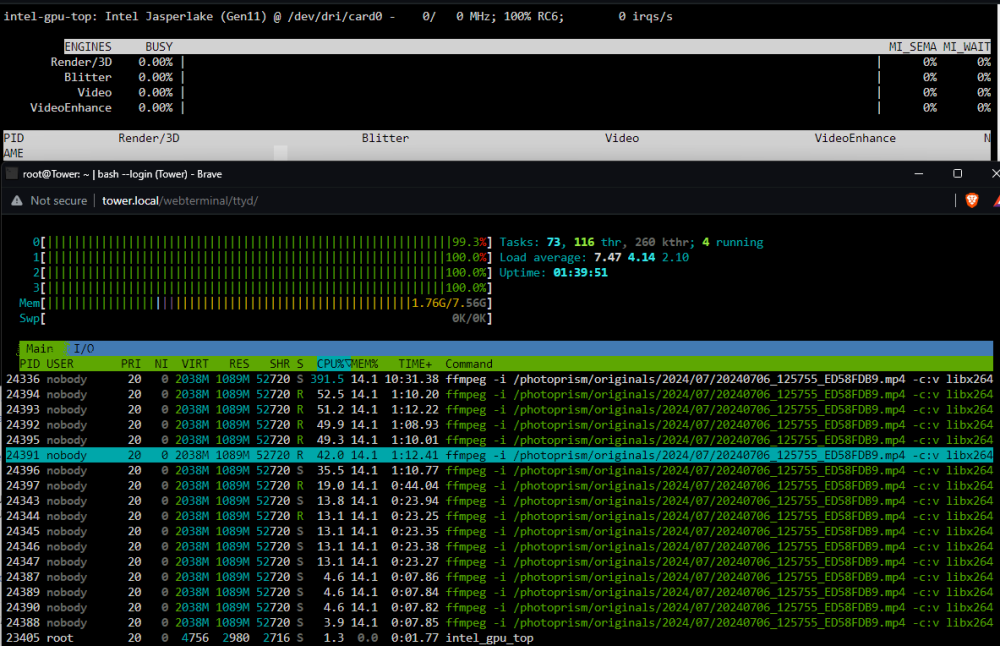The height and width of the screenshot is (646, 1000).
Task: Maximize the Brave web terminal window
Action: tap(957, 173)
